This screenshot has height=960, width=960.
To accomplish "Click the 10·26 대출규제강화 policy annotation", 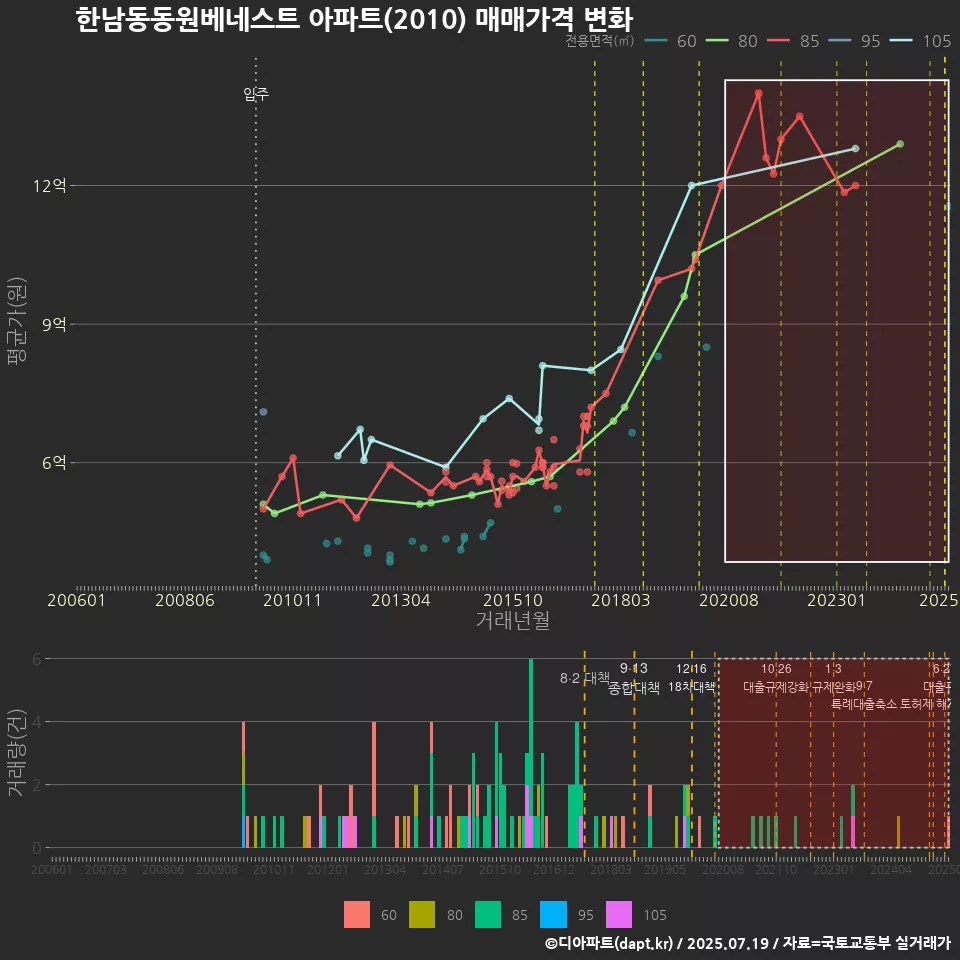I will (776, 678).
